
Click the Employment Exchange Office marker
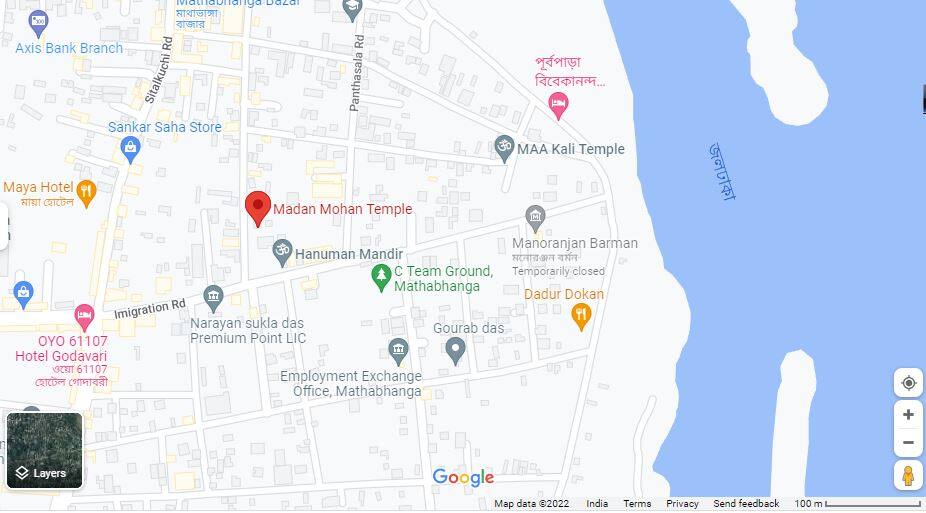pyautogui.click(x=399, y=351)
